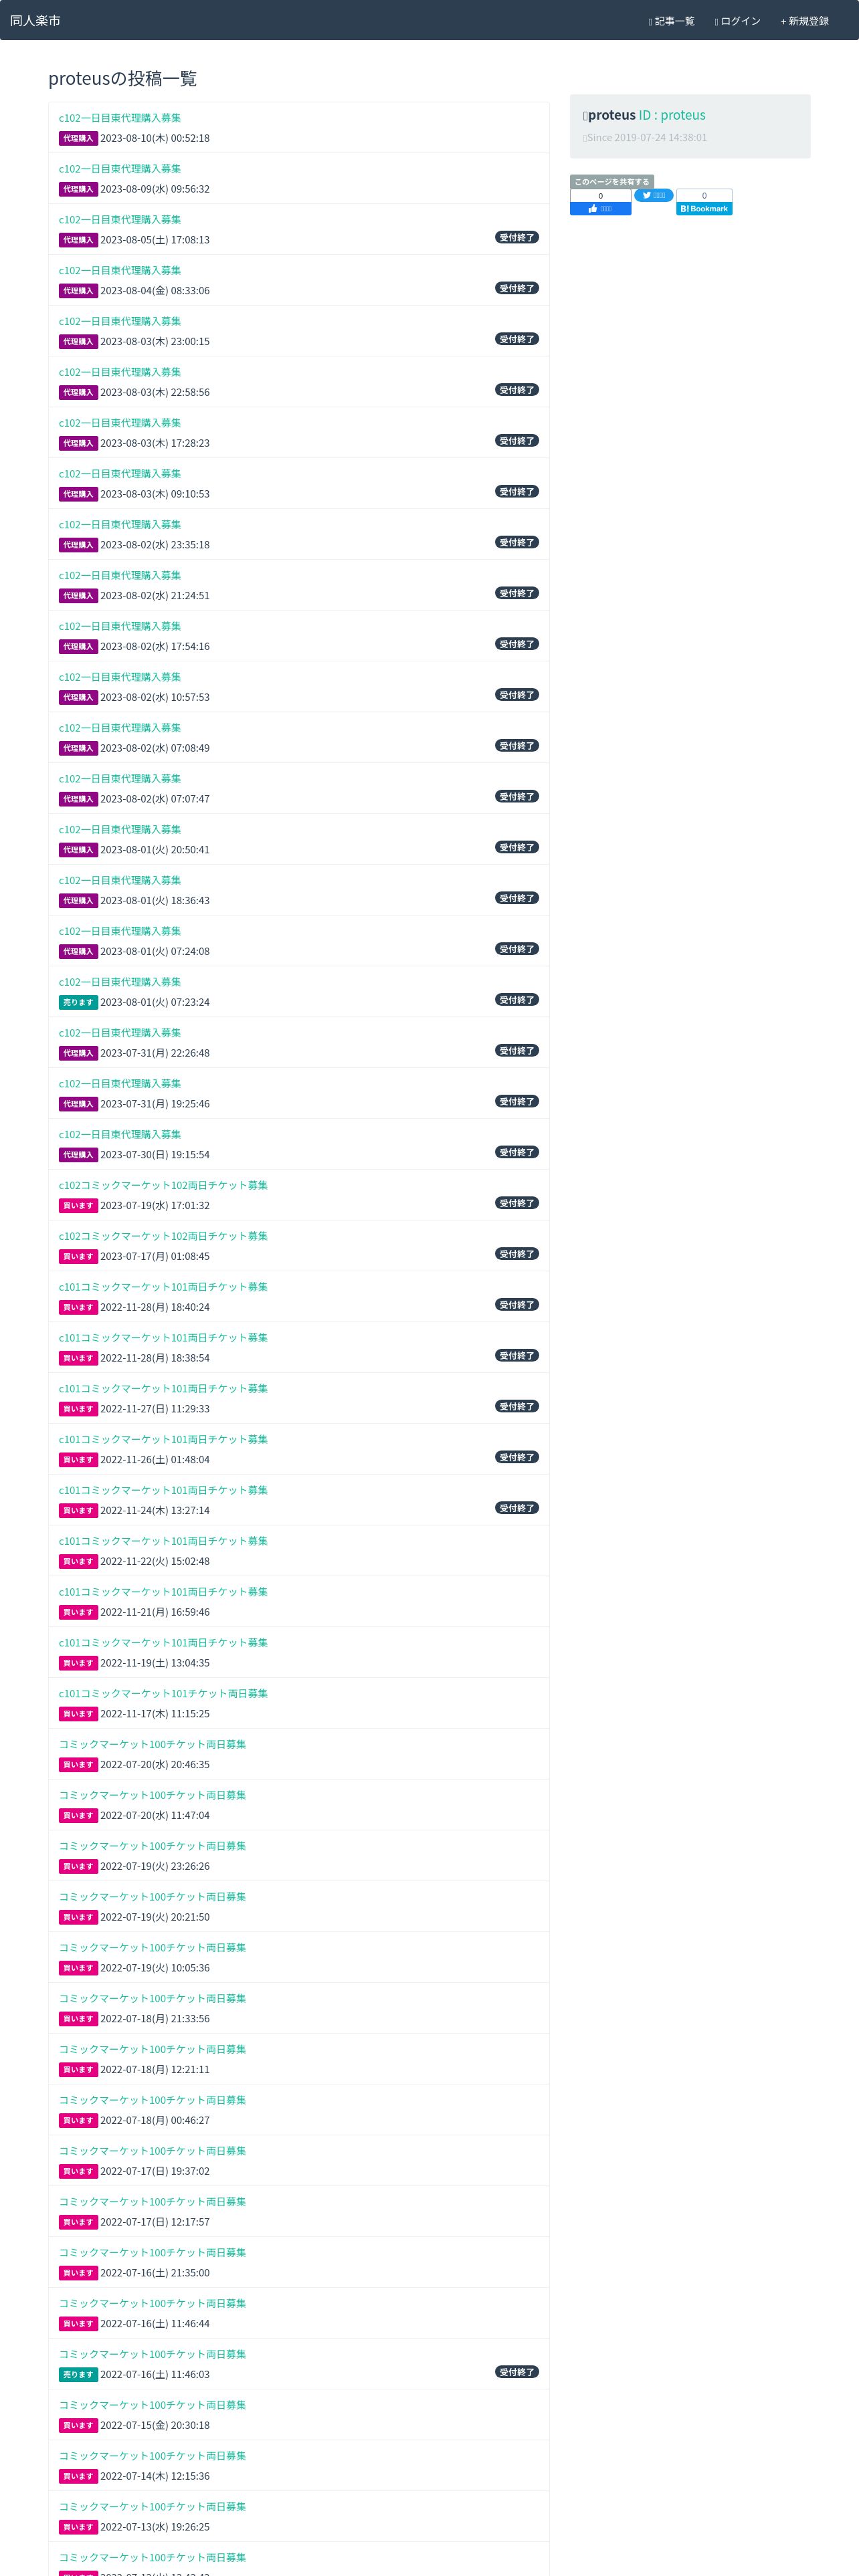This screenshot has width=859, height=2576.
Task: Open コミックマーケット100 post dated 2022-07-20 20:46:35
Action: [152, 1744]
